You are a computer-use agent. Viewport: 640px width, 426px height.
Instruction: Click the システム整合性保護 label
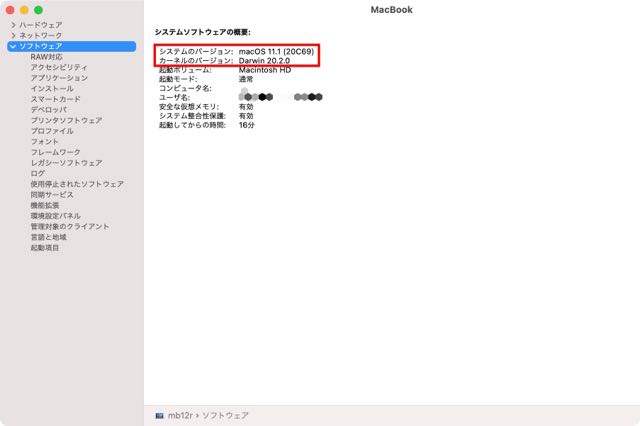[x=192, y=116]
